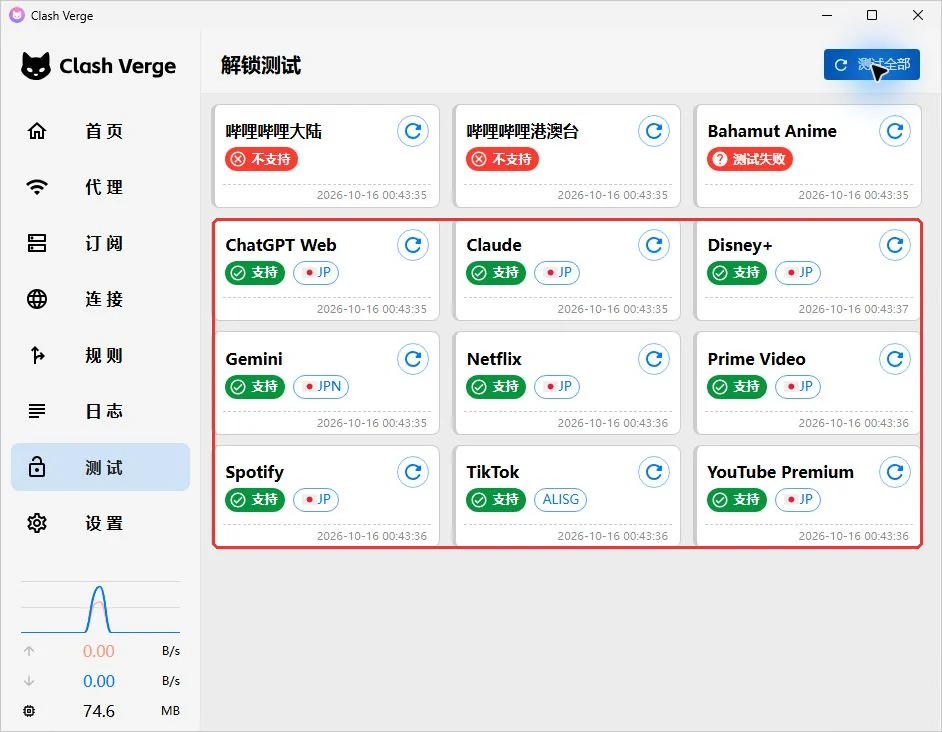This screenshot has height=732, width=942.
Task: Click the upload arrow traffic icon
Action: pos(29,651)
